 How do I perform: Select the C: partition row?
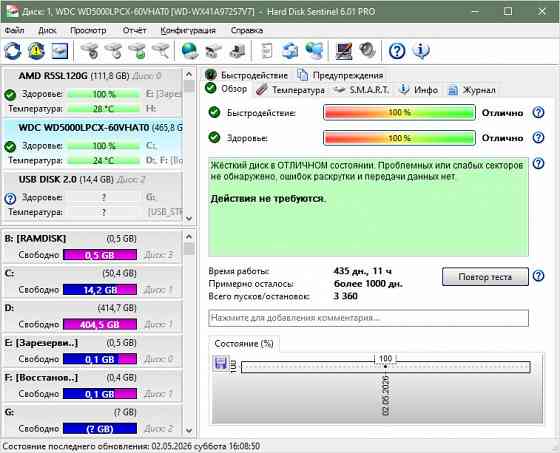(93, 282)
